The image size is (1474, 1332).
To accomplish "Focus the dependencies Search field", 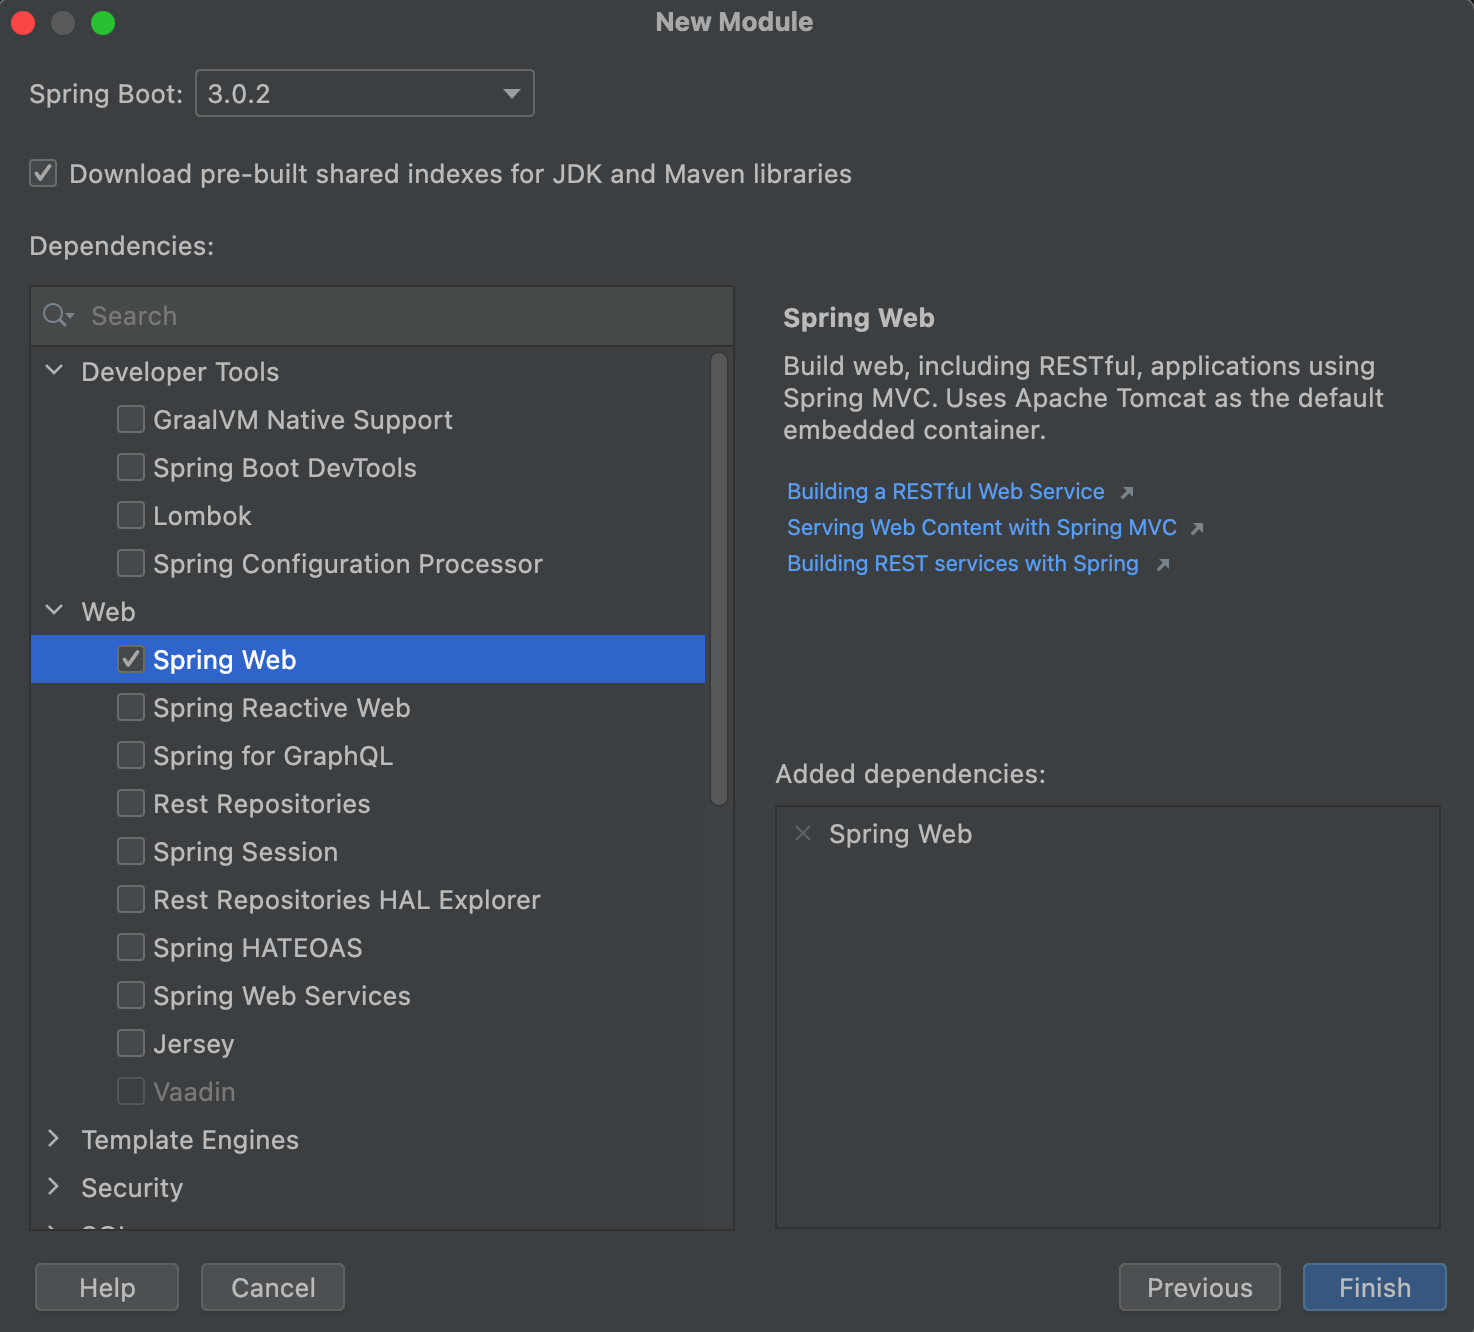I will point(382,316).
